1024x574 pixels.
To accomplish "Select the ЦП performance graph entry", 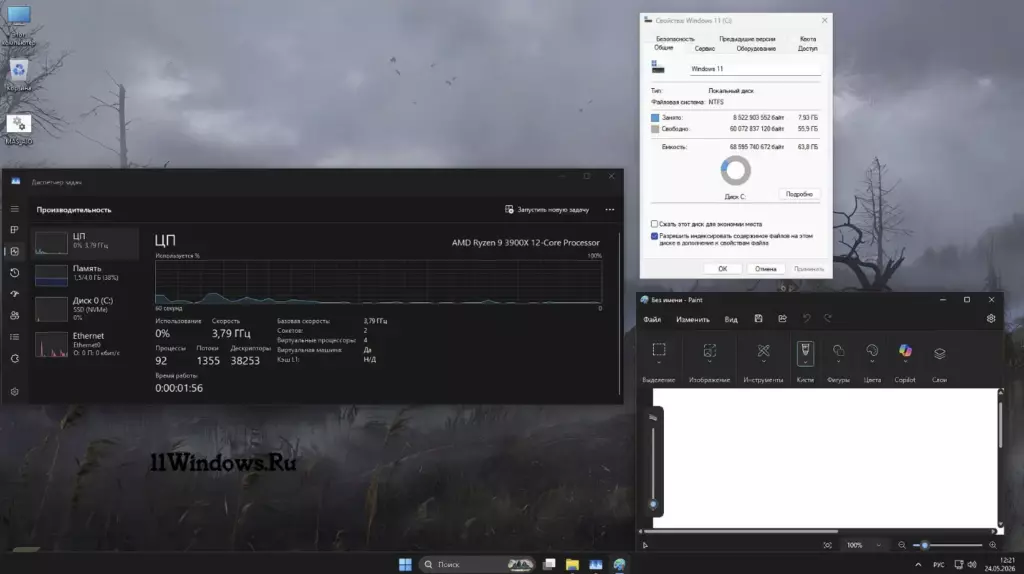I will coord(85,242).
